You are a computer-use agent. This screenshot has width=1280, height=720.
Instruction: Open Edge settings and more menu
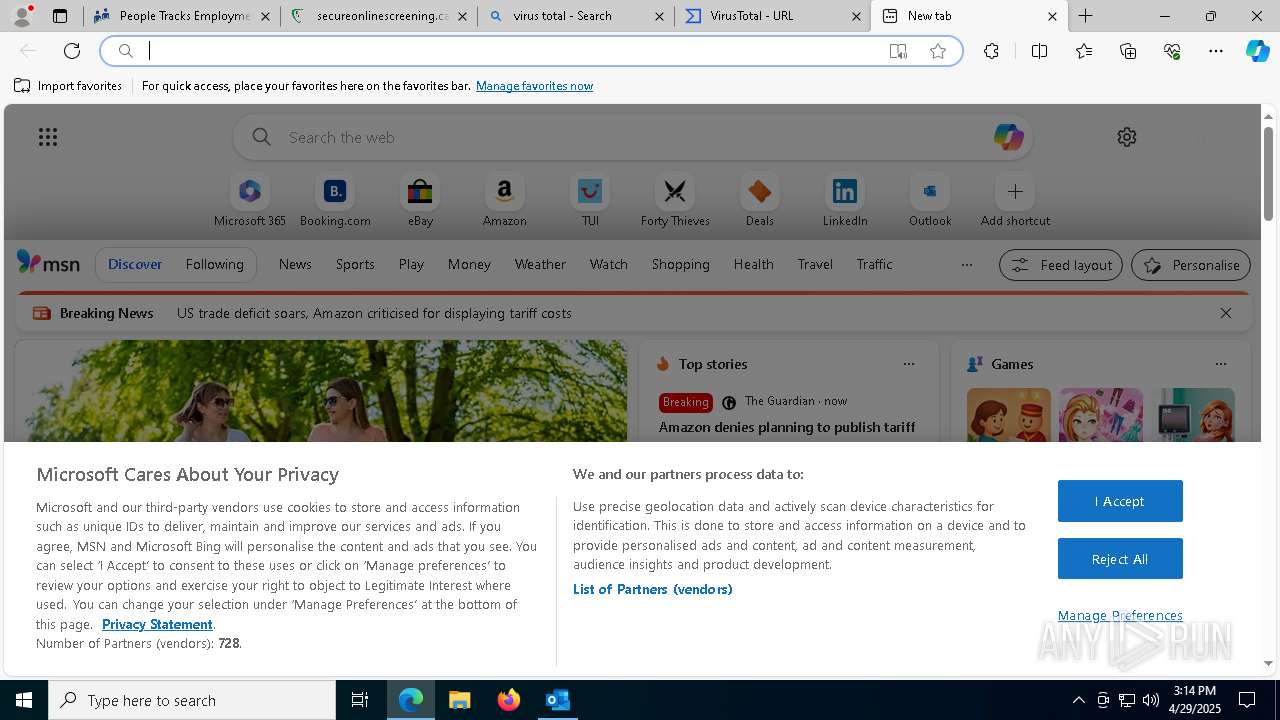(1216, 51)
